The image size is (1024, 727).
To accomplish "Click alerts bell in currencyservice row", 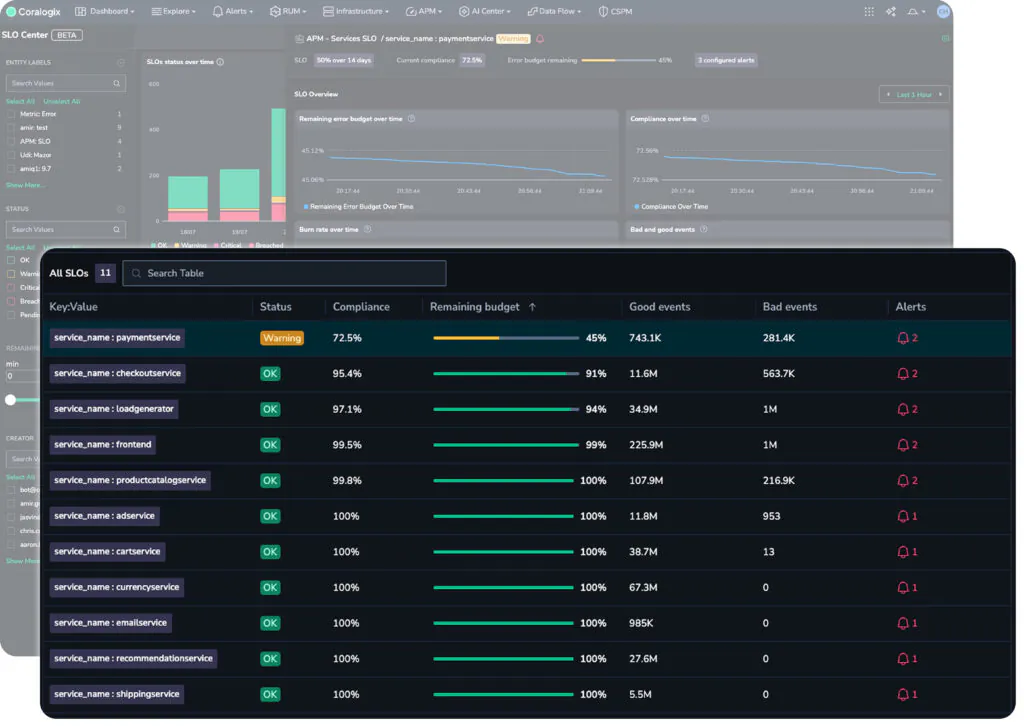I will coord(903,588).
